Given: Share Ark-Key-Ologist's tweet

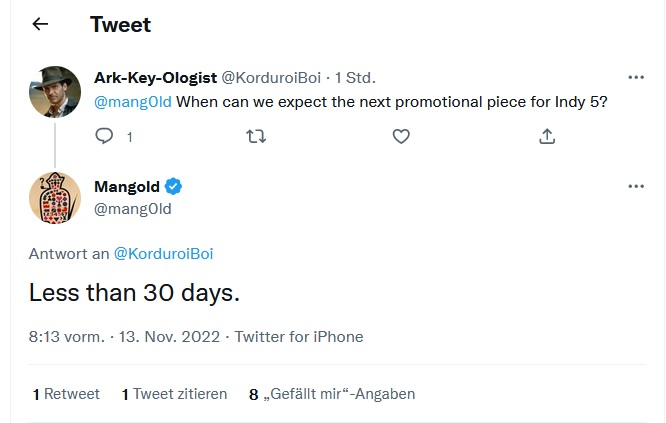Looking at the screenshot, I should (x=547, y=136).
